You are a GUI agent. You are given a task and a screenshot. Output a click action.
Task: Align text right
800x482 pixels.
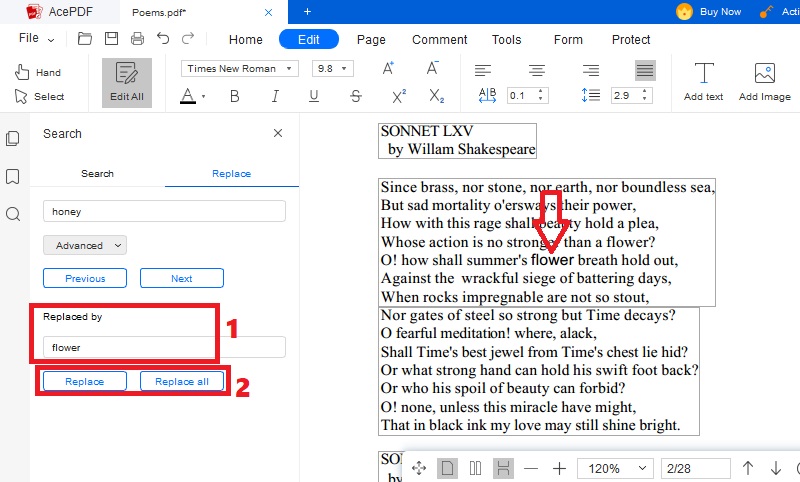(x=591, y=70)
